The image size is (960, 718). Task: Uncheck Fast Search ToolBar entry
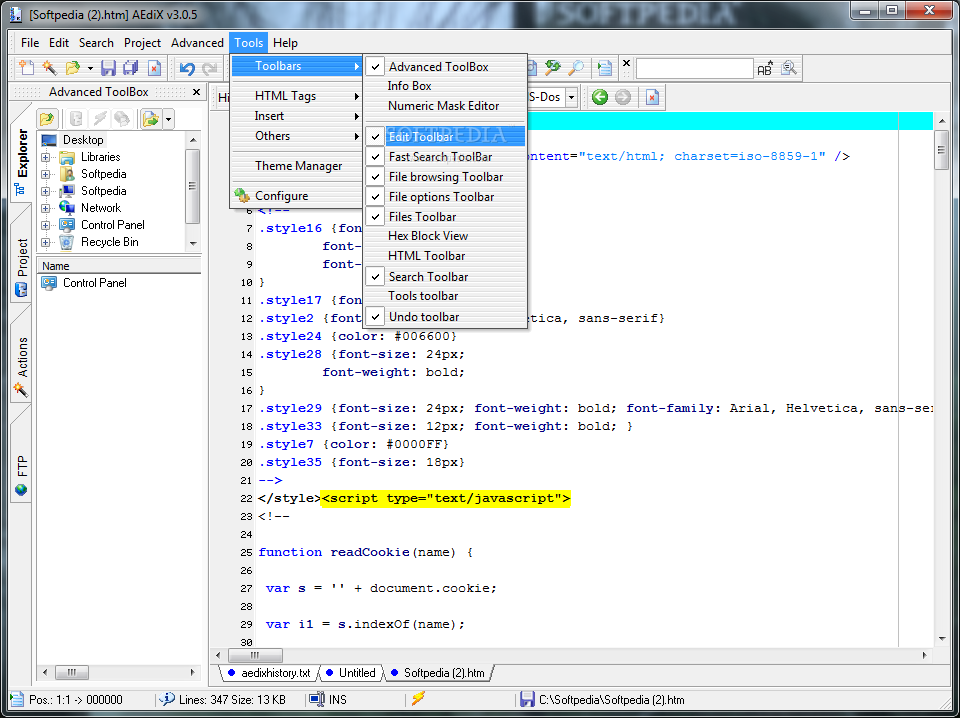(x=445, y=157)
